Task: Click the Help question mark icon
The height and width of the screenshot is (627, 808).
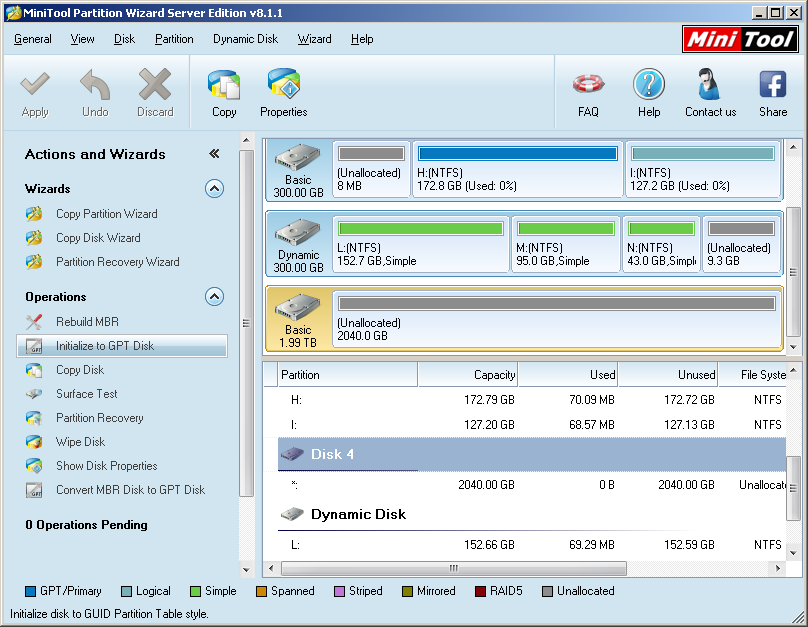Action: pyautogui.click(x=649, y=92)
